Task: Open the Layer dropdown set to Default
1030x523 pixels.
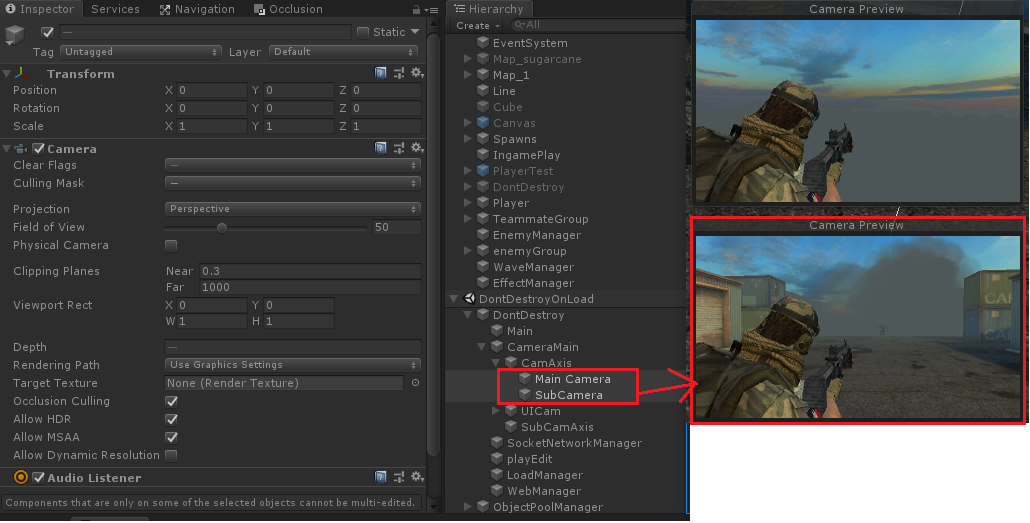Action: pos(344,52)
